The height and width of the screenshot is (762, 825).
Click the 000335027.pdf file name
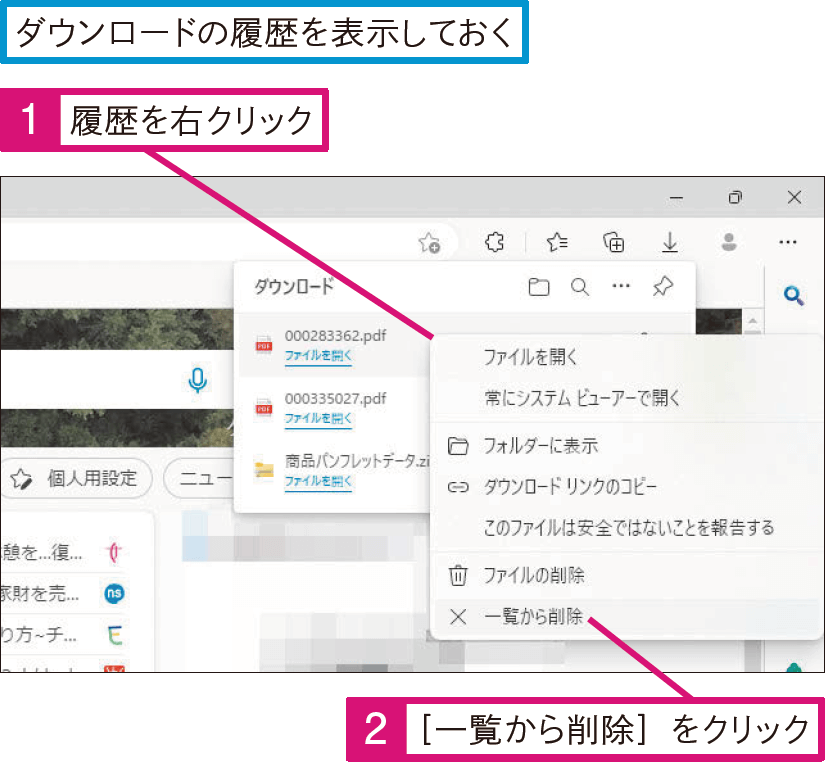click(335, 398)
